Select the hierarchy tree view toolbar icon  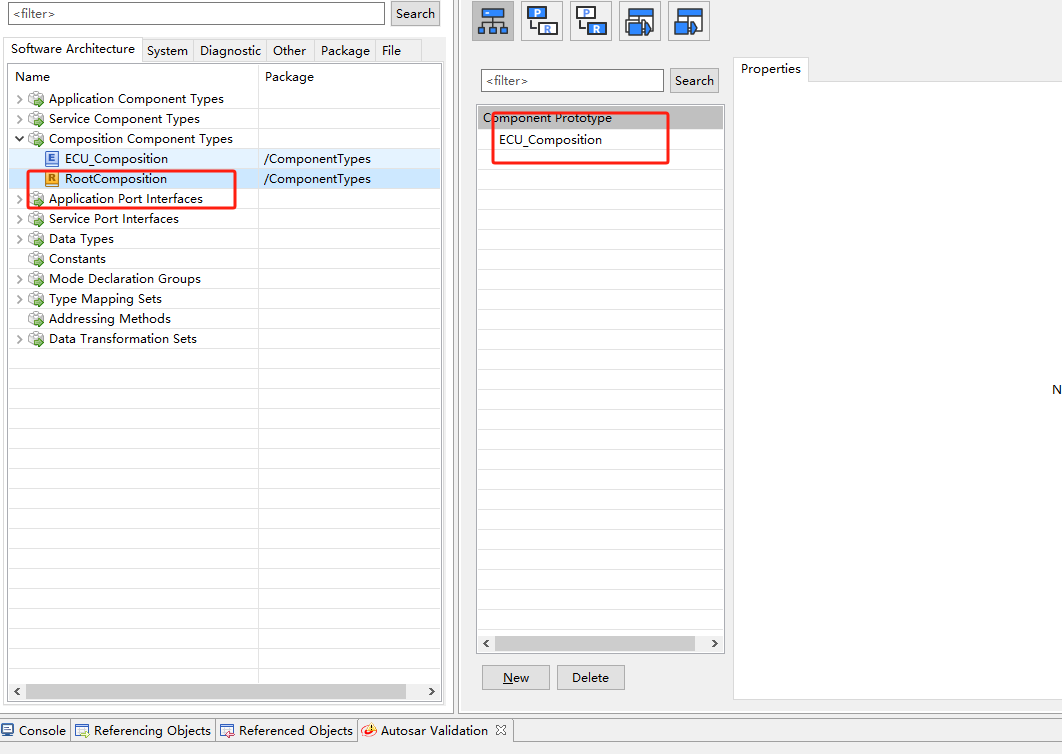[x=493, y=21]
